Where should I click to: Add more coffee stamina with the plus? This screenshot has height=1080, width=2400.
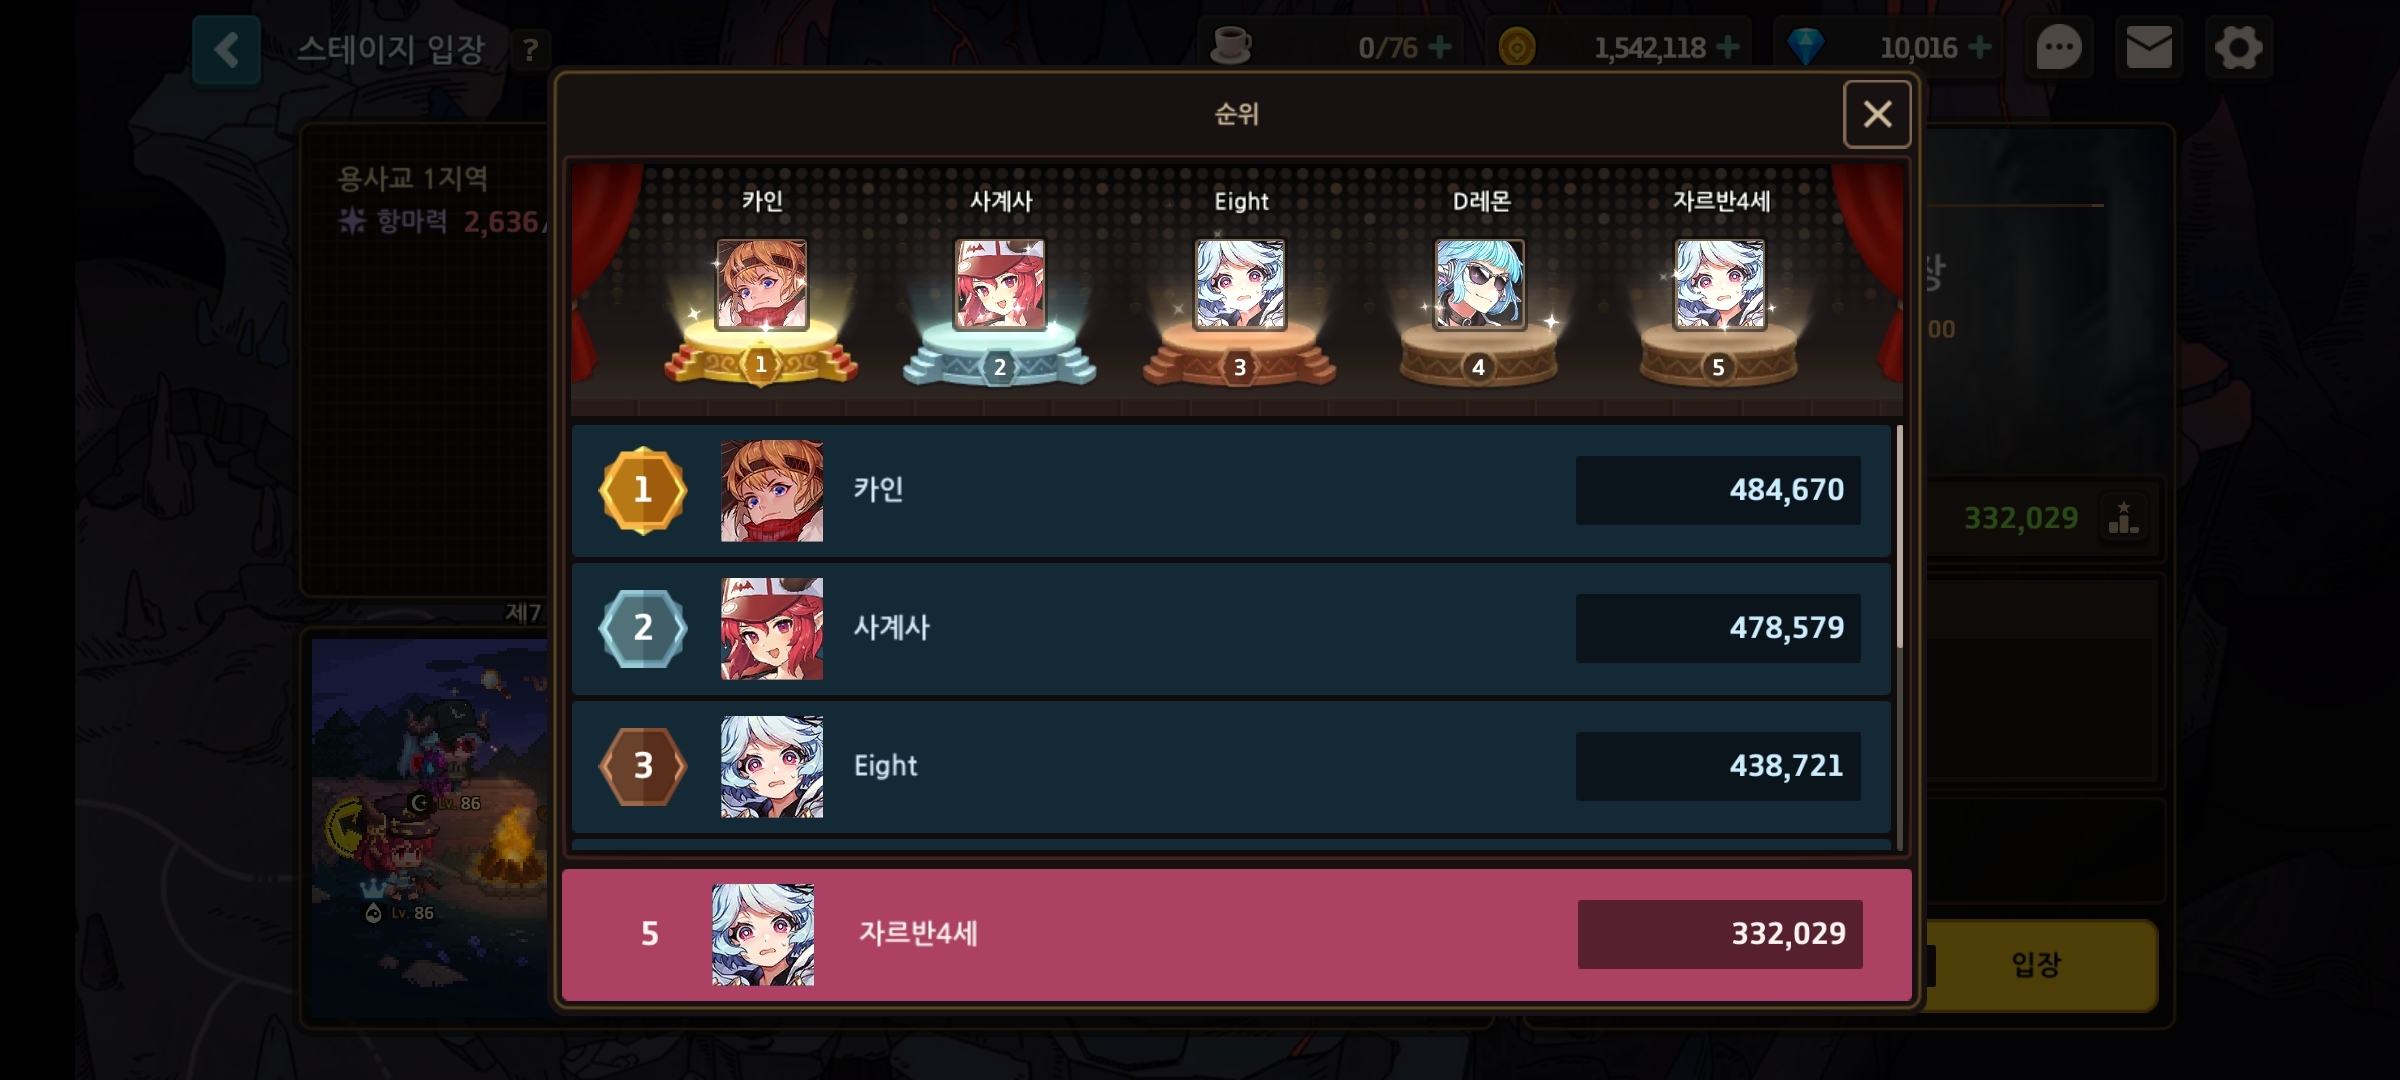[1440, 47]
